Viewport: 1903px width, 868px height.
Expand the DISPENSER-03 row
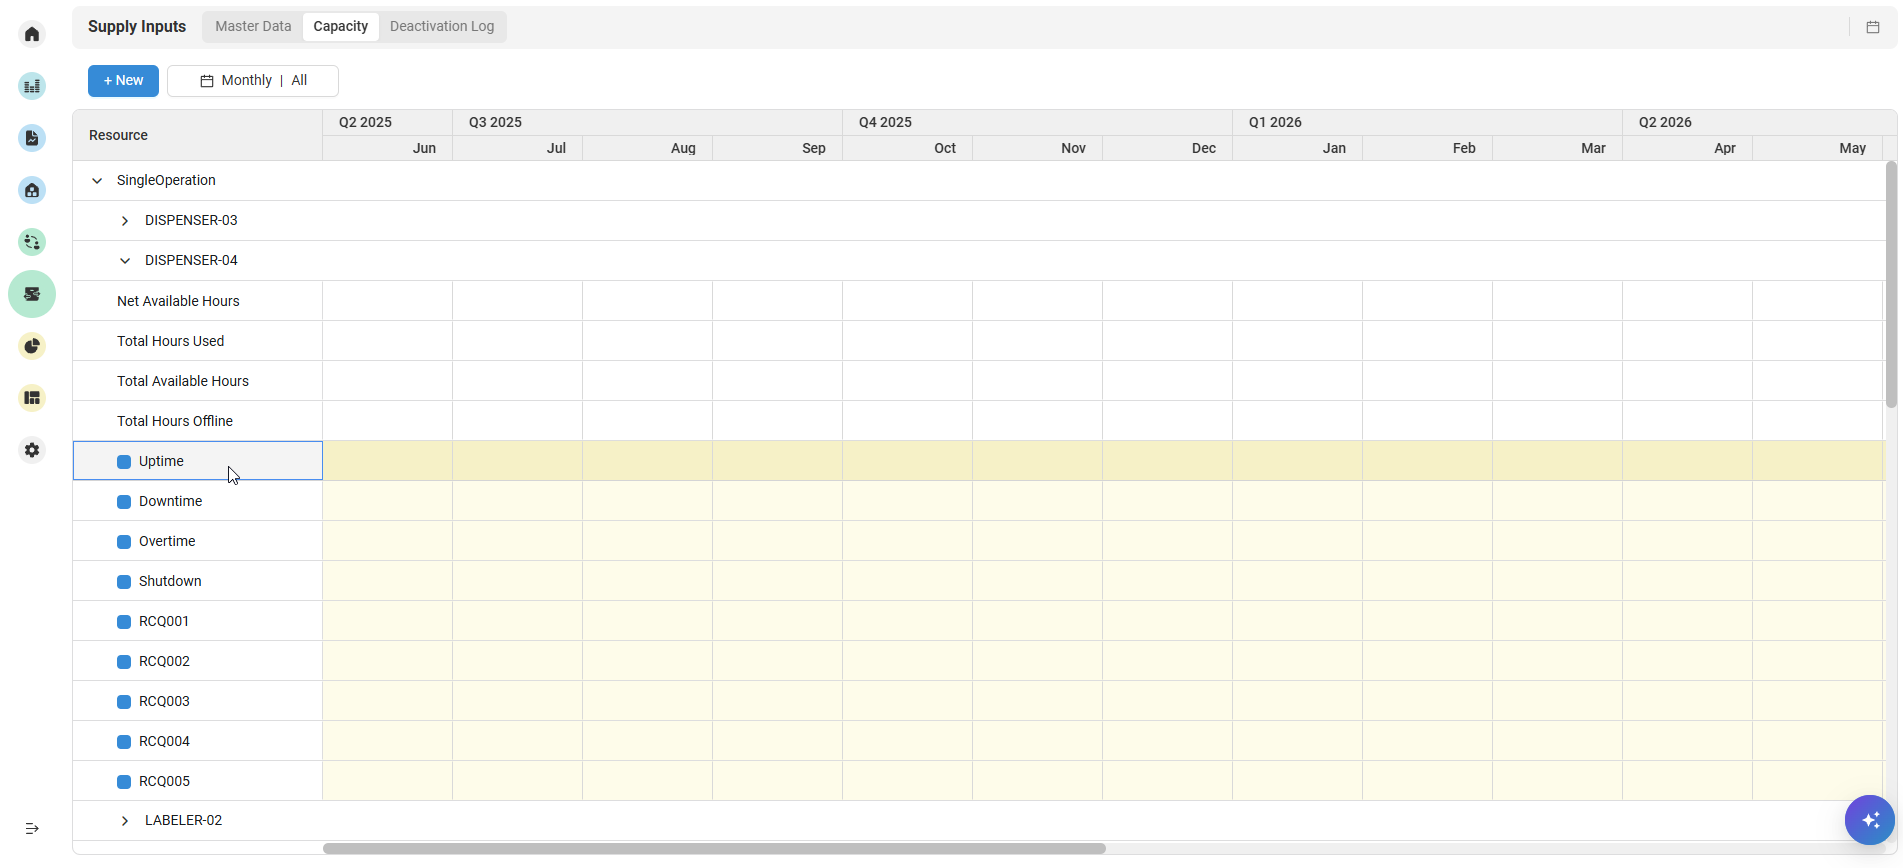point(125,221)
